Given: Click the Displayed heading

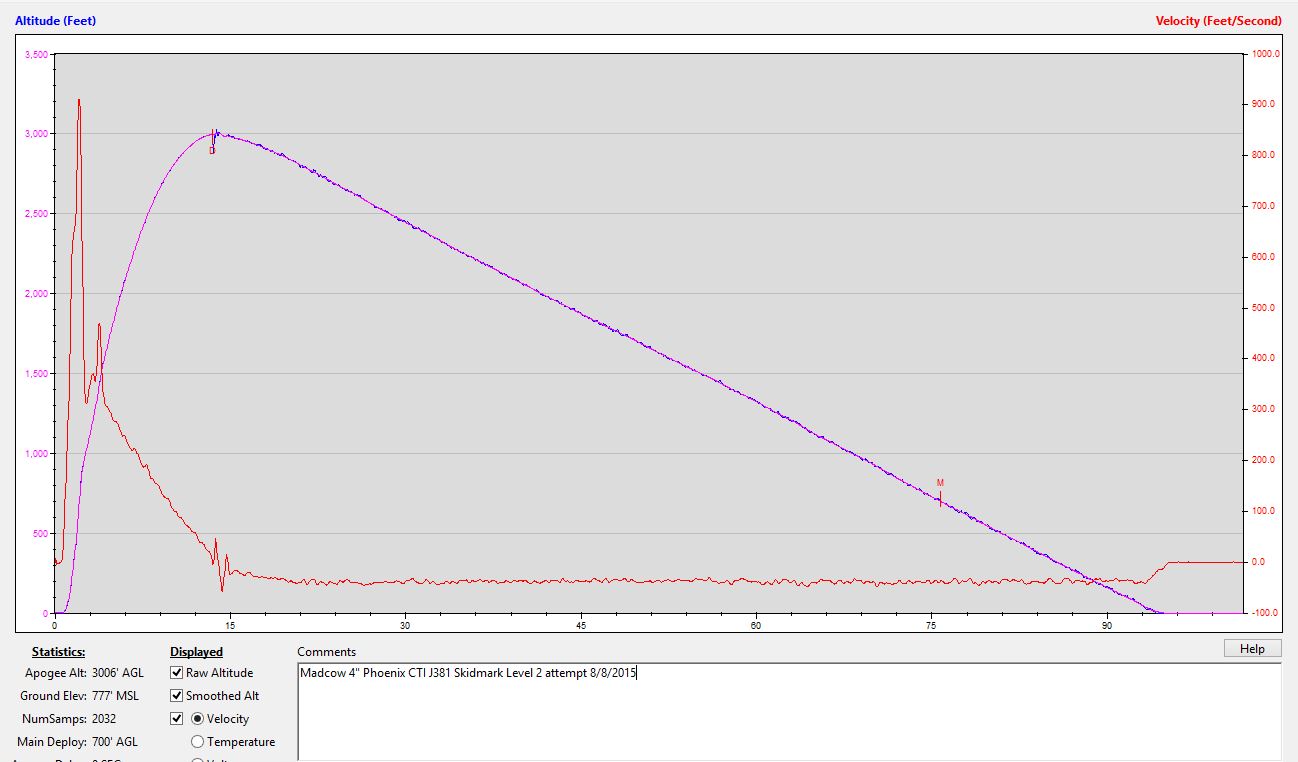Looking at the screenshot, I should point(196,652).
